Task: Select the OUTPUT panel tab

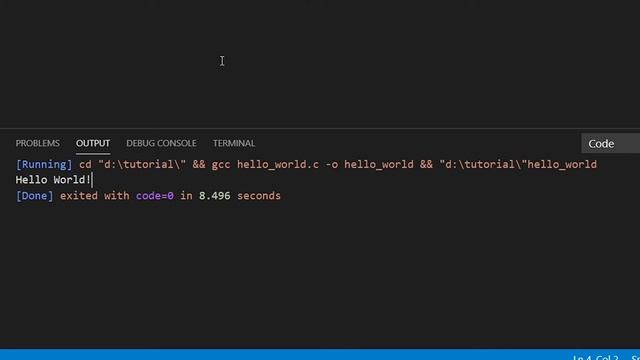Action: point(93,143)
